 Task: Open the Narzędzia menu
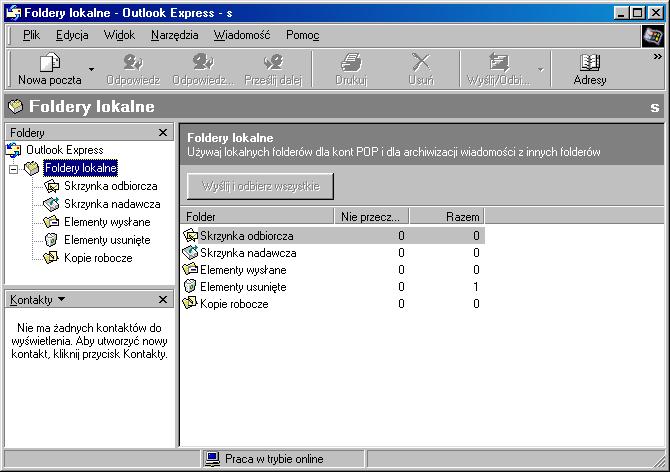point(174,35)
